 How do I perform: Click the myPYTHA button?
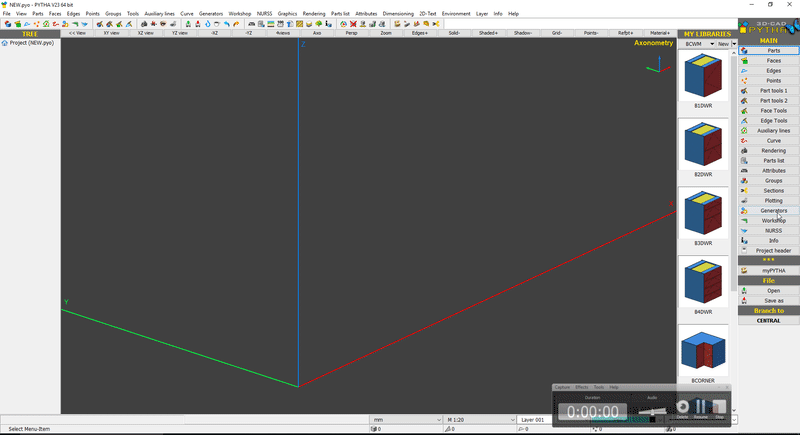769,271
